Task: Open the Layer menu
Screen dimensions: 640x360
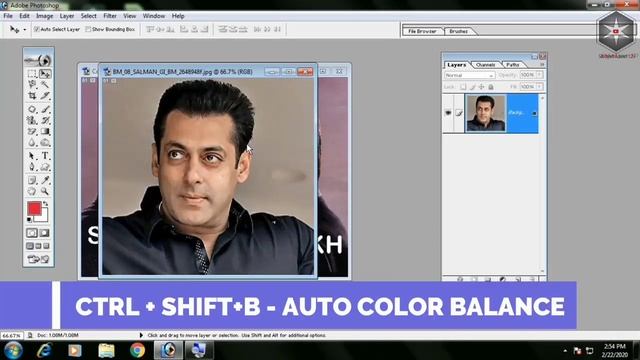Action: [67, 16]
